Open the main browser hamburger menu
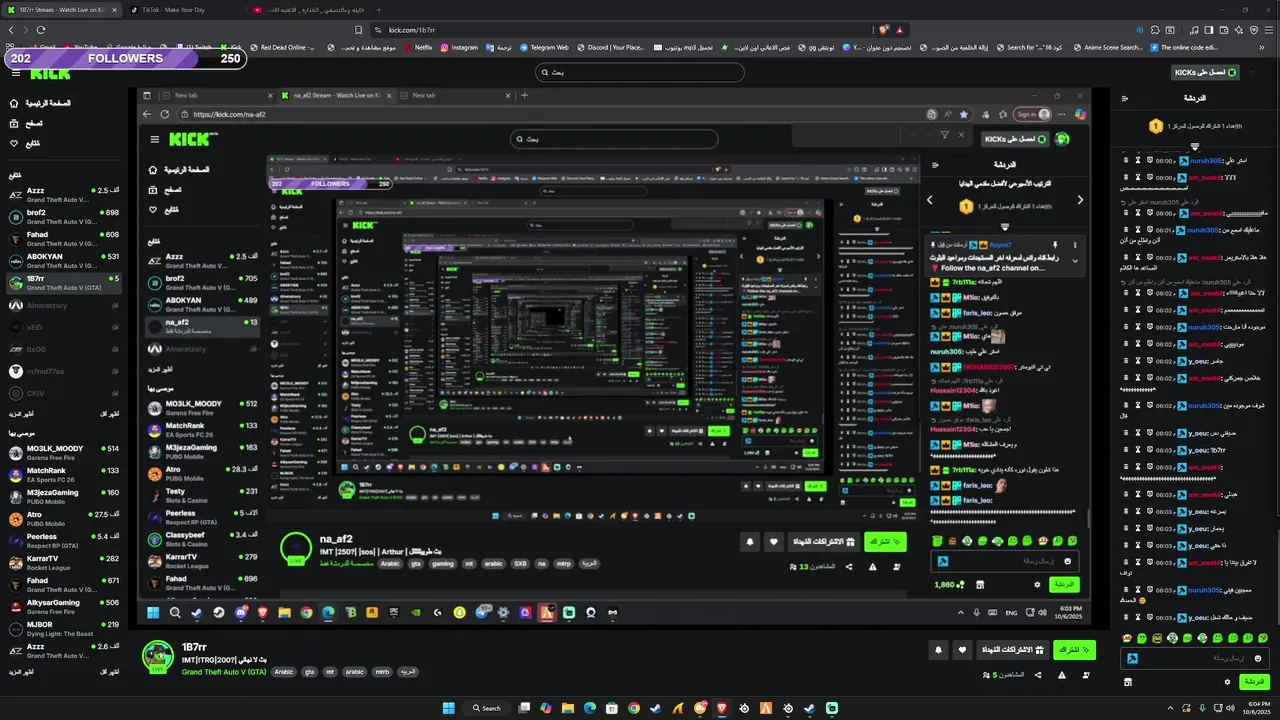 1270,30
